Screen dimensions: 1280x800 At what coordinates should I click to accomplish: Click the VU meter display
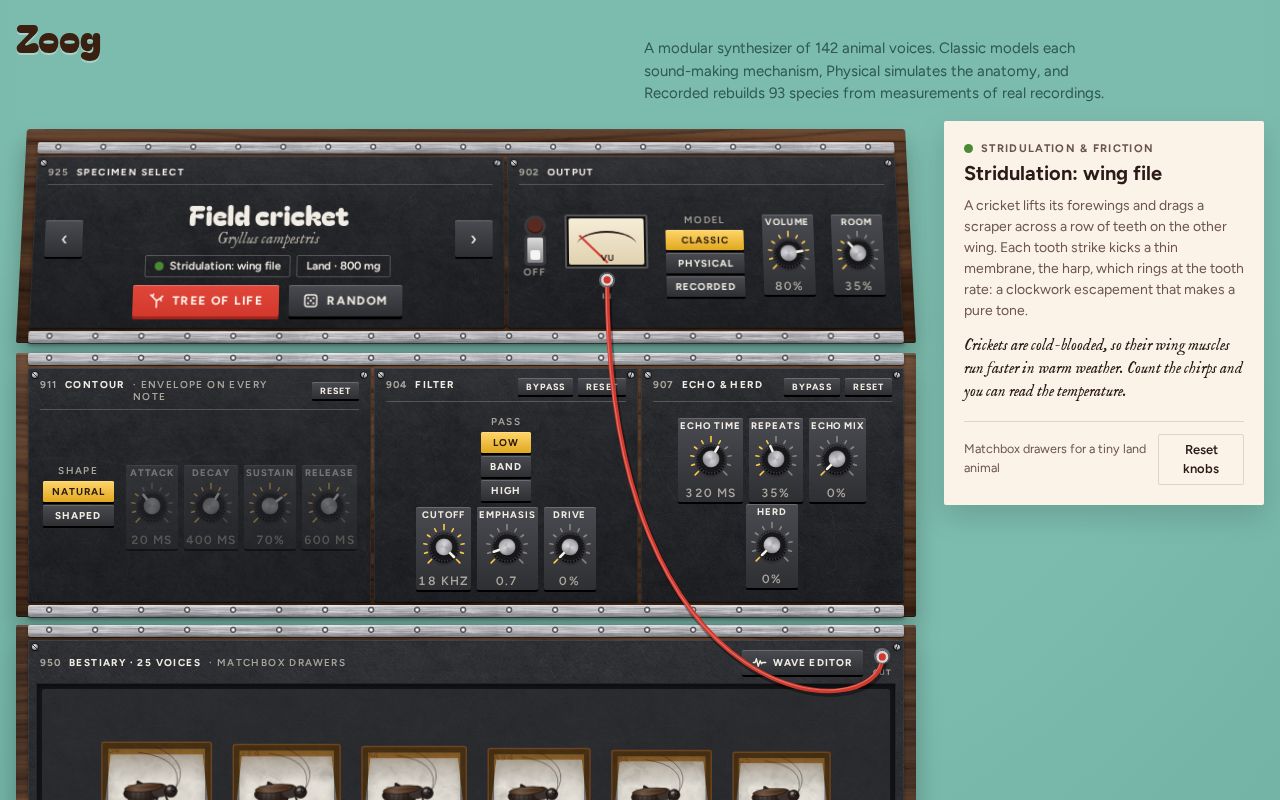click(x=606, y=242)
